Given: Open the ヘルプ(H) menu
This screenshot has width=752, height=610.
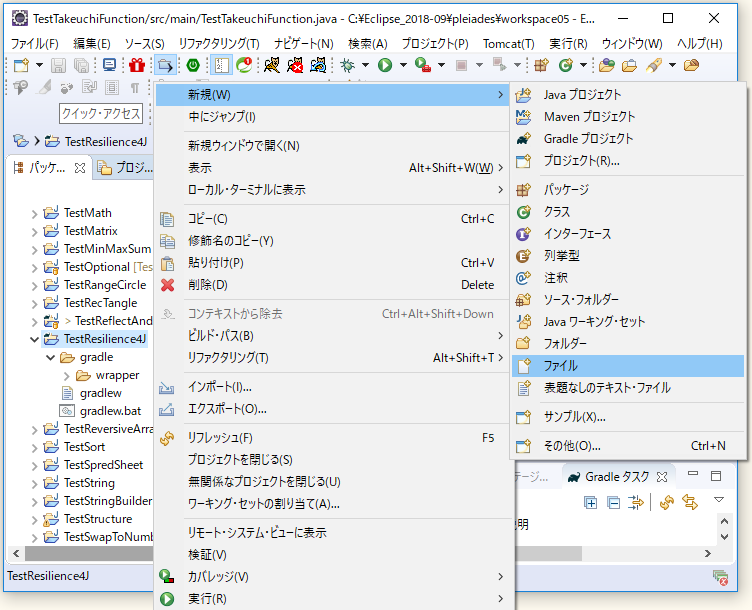Looking at the screenshot, I should [700, 44].
